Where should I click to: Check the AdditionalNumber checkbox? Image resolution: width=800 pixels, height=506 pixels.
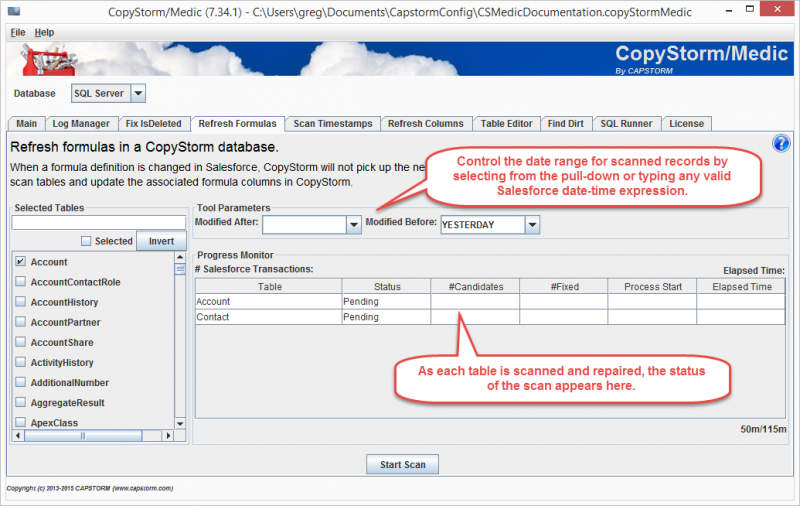pyautogui.click(x=20, y=382)
